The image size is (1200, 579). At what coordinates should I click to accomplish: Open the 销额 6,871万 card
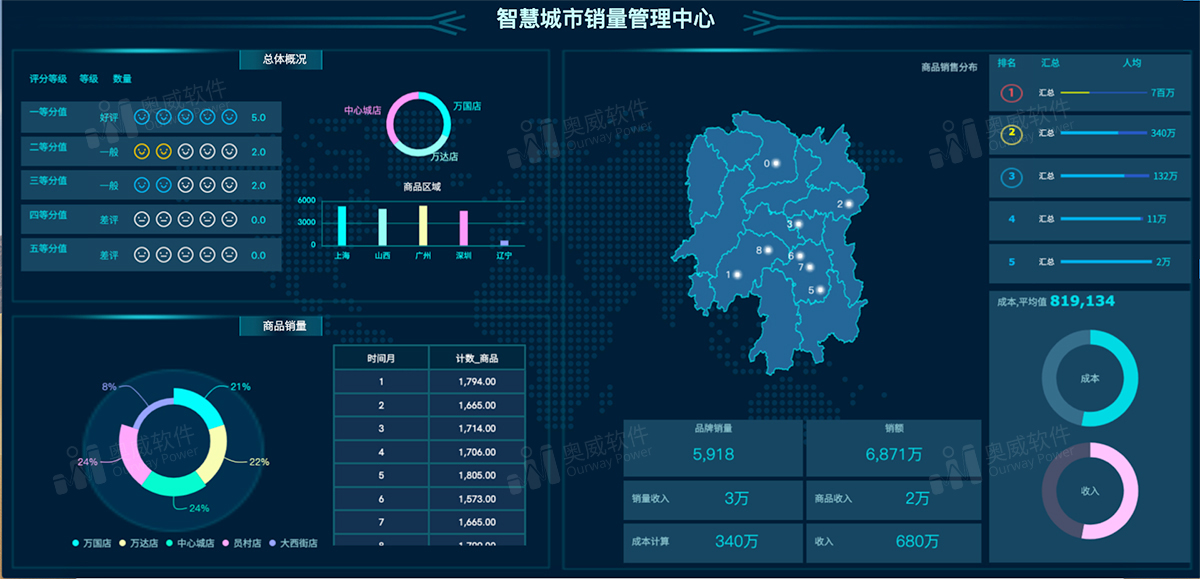[893, 448]
